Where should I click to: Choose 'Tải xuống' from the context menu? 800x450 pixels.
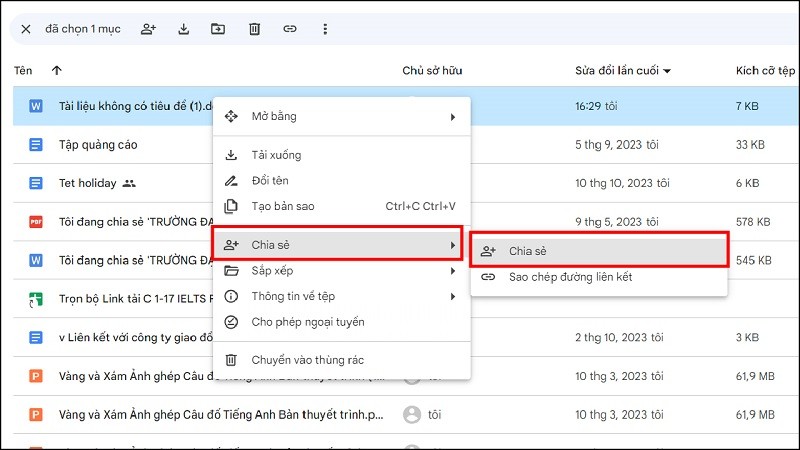tap(341, 155)
